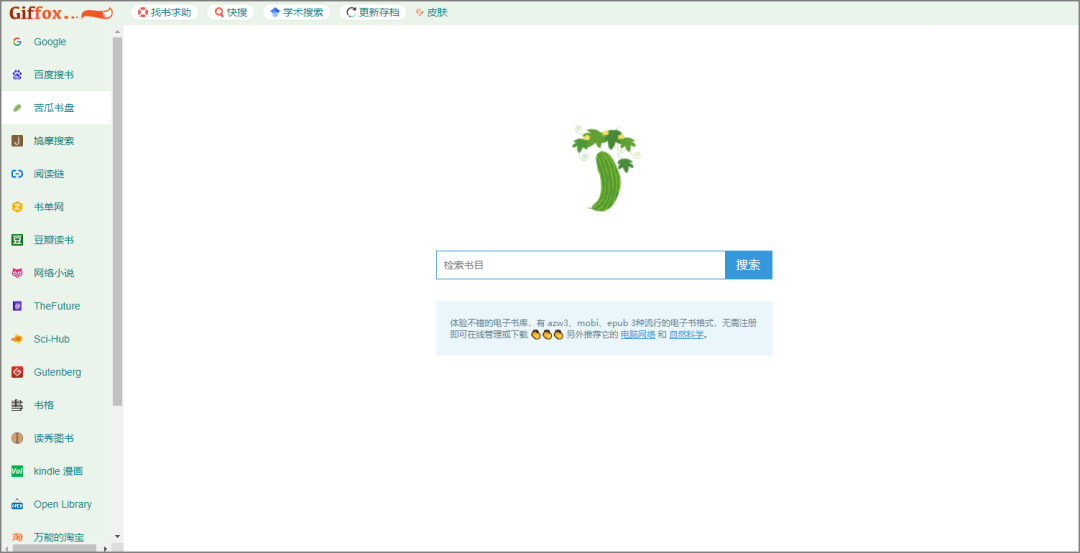Click the sidebar scroll down arrow
1080x553 pixels.
tap(117, 537)
